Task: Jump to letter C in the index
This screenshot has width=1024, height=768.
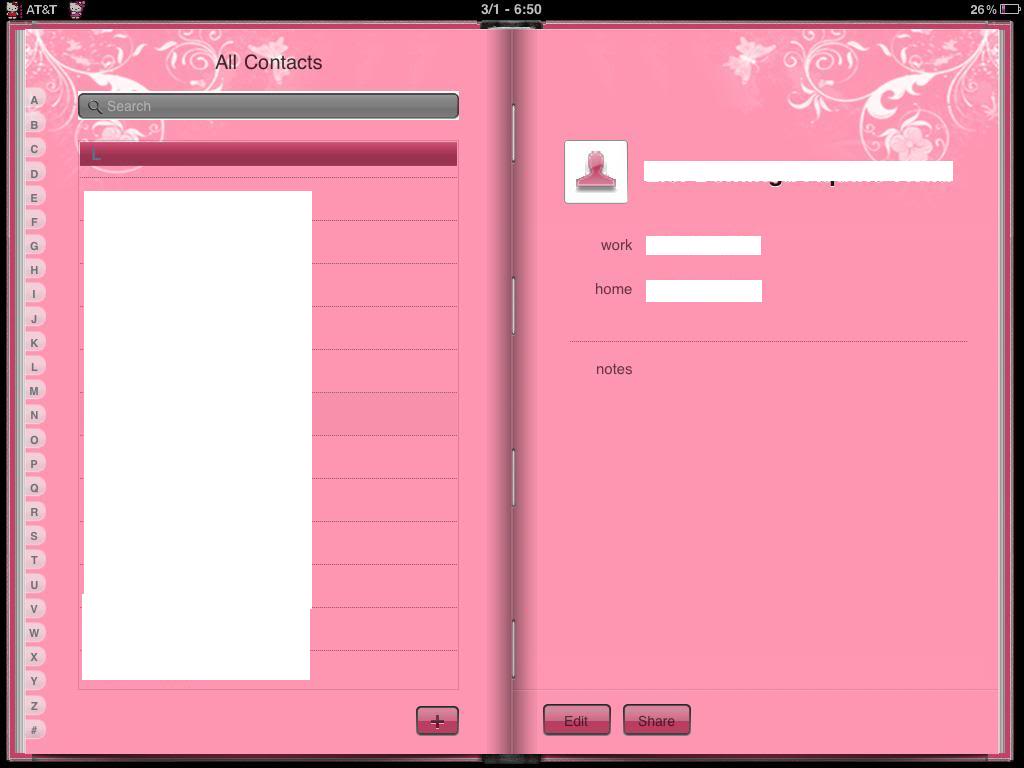Action: (x=34, y=149)
